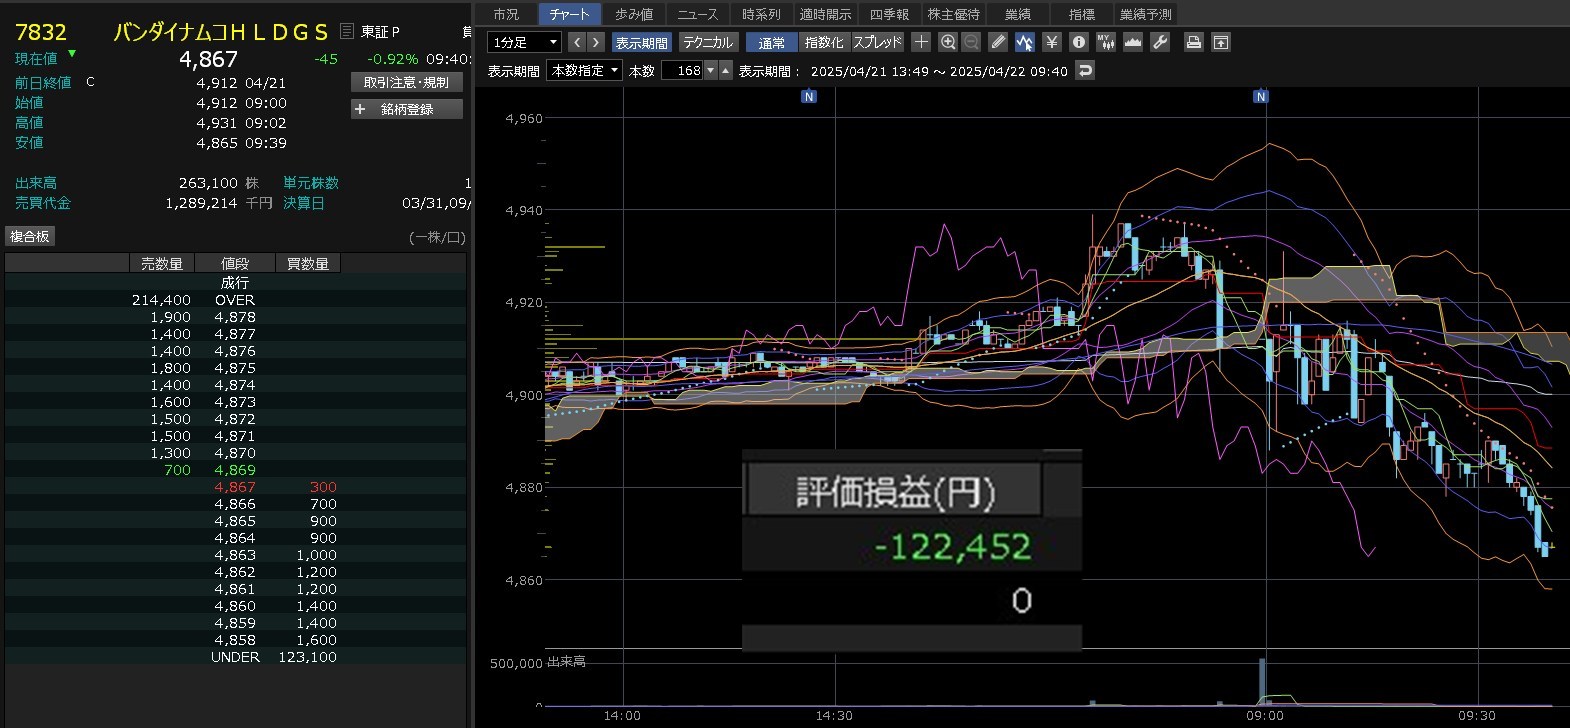Switch chart mode to スプレッド
1570x728 pixels.
877,42
